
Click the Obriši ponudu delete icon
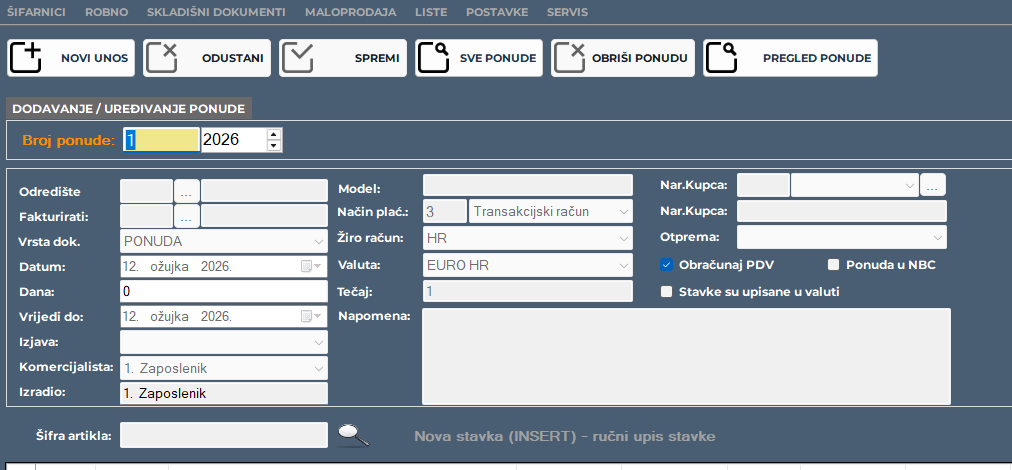coord(569,58)
